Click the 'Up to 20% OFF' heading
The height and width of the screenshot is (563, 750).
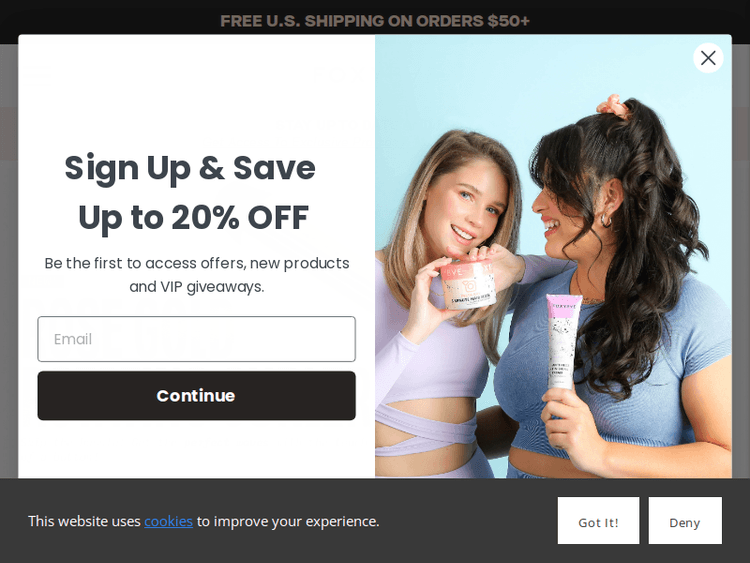[193, 218]
